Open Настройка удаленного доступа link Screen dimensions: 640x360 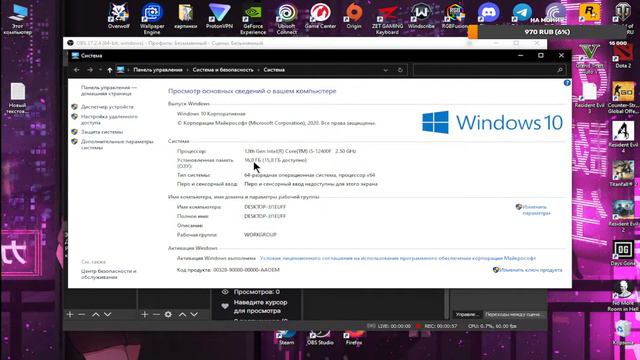click(109, 120)
